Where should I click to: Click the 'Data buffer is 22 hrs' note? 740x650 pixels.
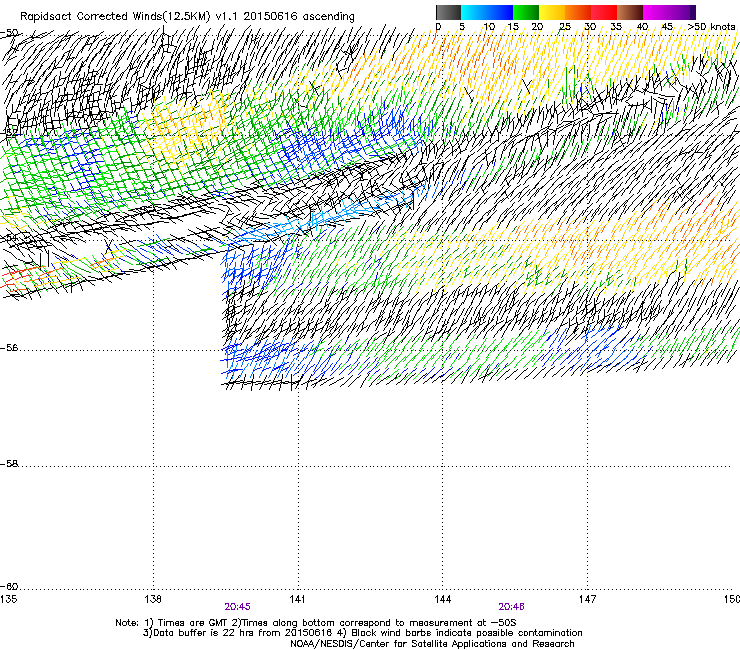pyautogui.click(x=362, y=633)
